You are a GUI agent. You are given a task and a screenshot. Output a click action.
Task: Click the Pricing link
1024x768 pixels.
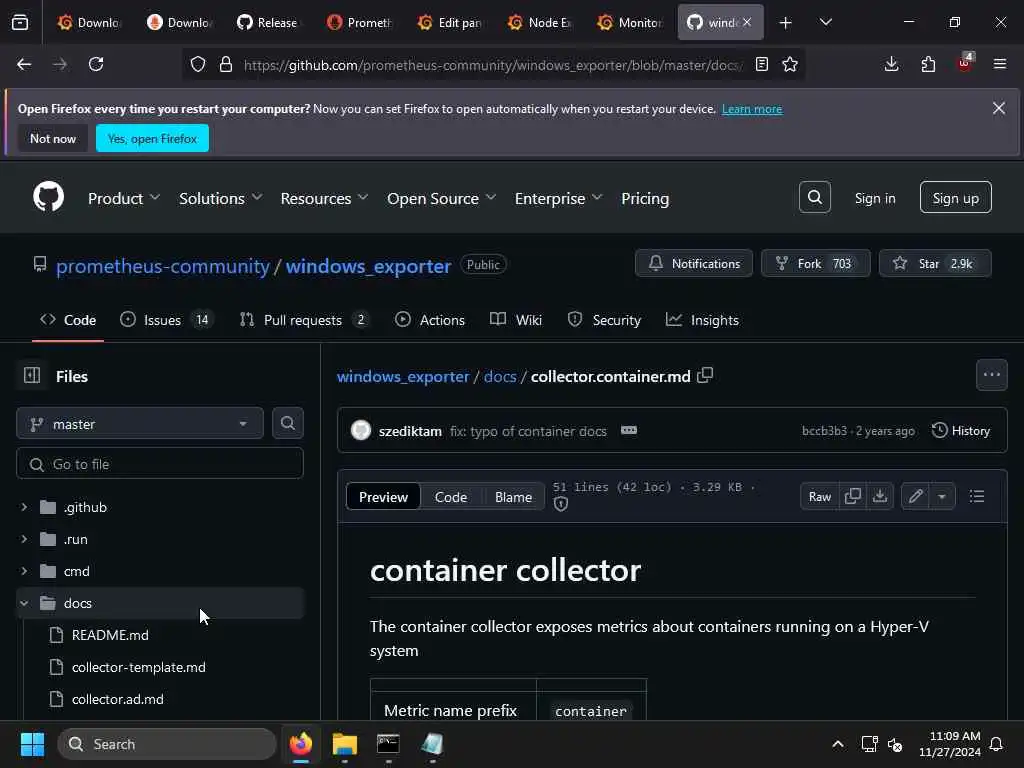[x=645, y=198]
